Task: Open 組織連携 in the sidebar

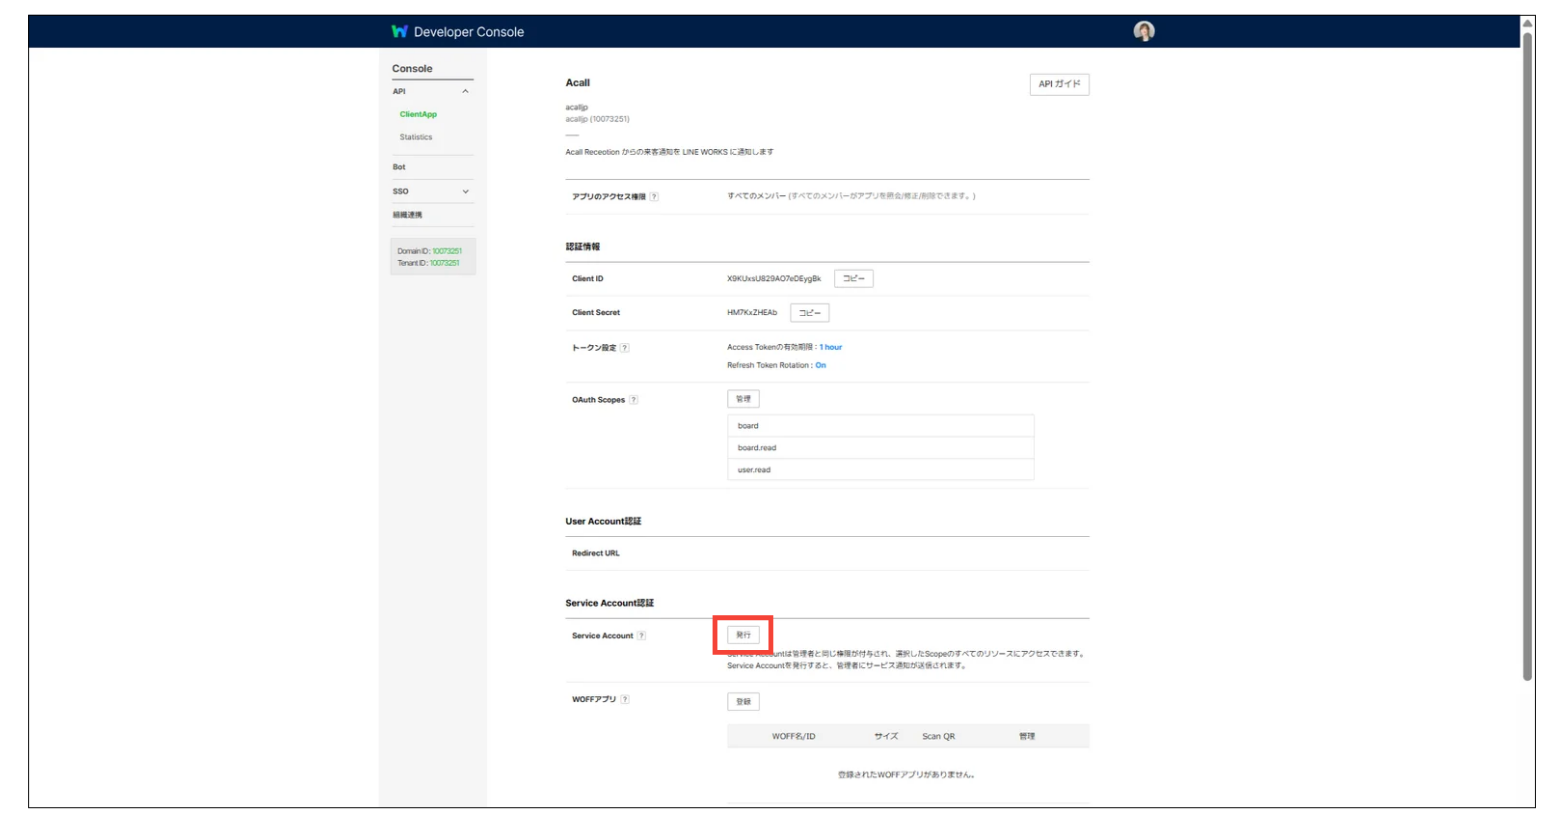Action: (x=407, y=215)
